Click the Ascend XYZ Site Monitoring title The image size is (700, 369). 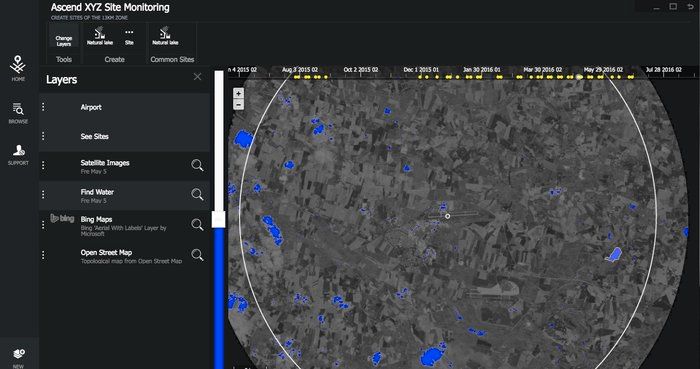[110, 8]
